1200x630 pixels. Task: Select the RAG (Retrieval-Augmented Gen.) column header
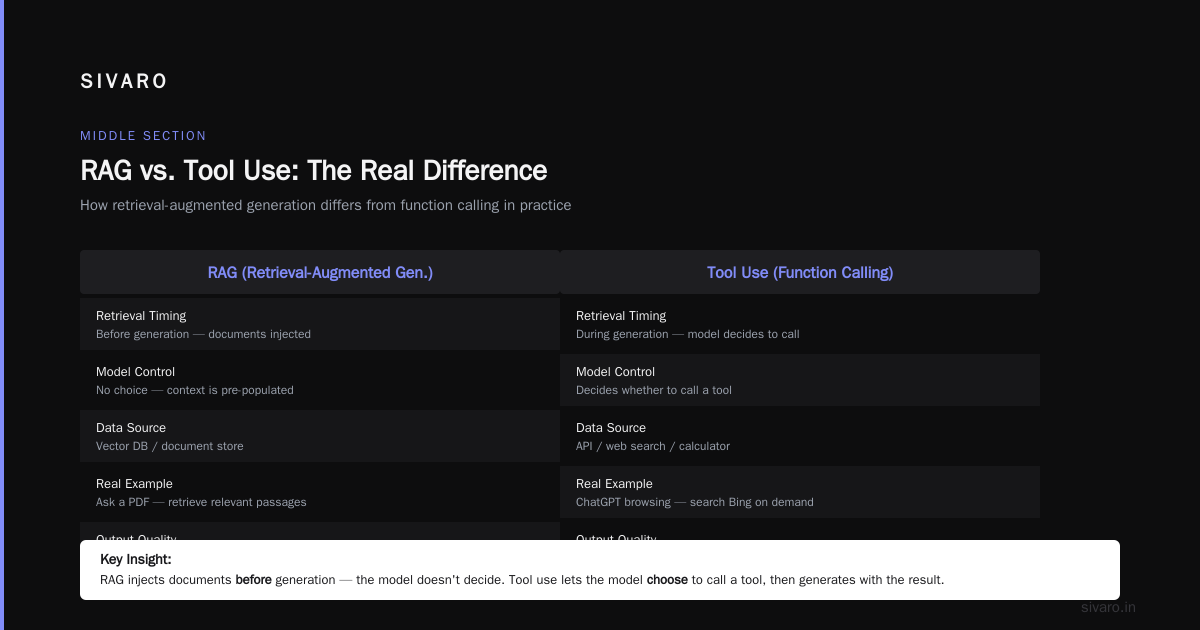click(320, 272)
